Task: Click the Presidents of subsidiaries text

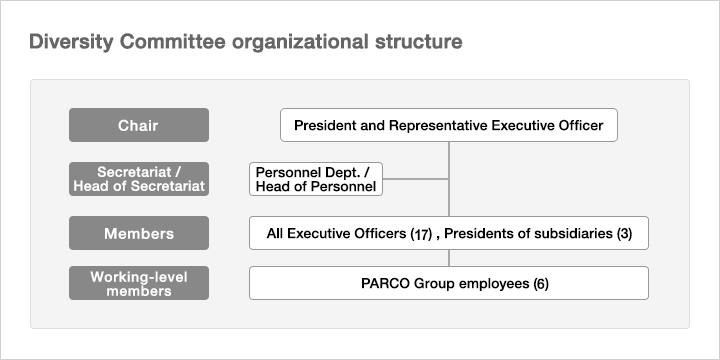Action: coord(529,233)
